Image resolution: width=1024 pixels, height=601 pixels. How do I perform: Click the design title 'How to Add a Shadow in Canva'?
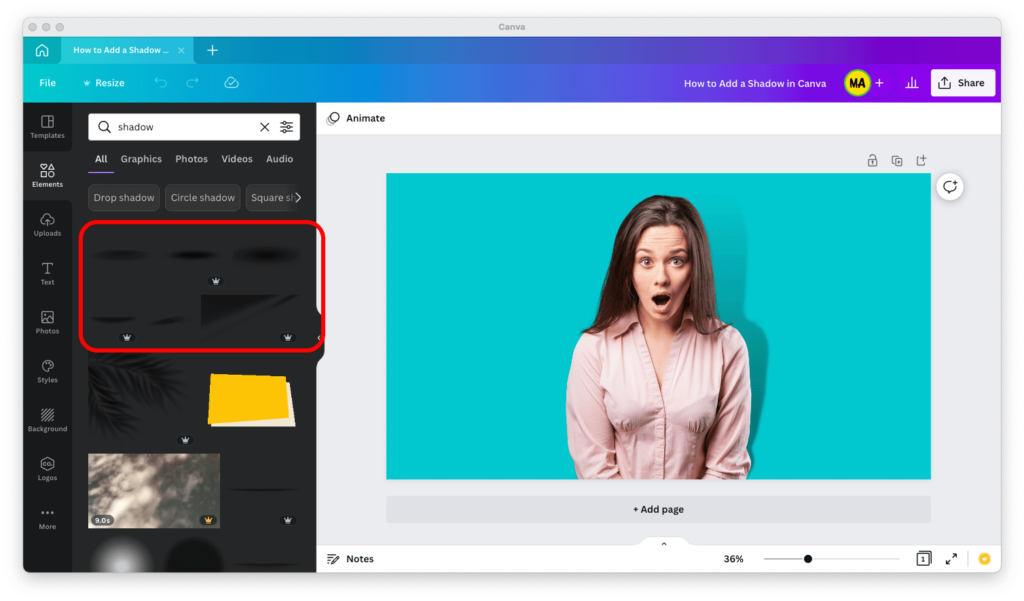pyautogui.click(x=755, y=84)
